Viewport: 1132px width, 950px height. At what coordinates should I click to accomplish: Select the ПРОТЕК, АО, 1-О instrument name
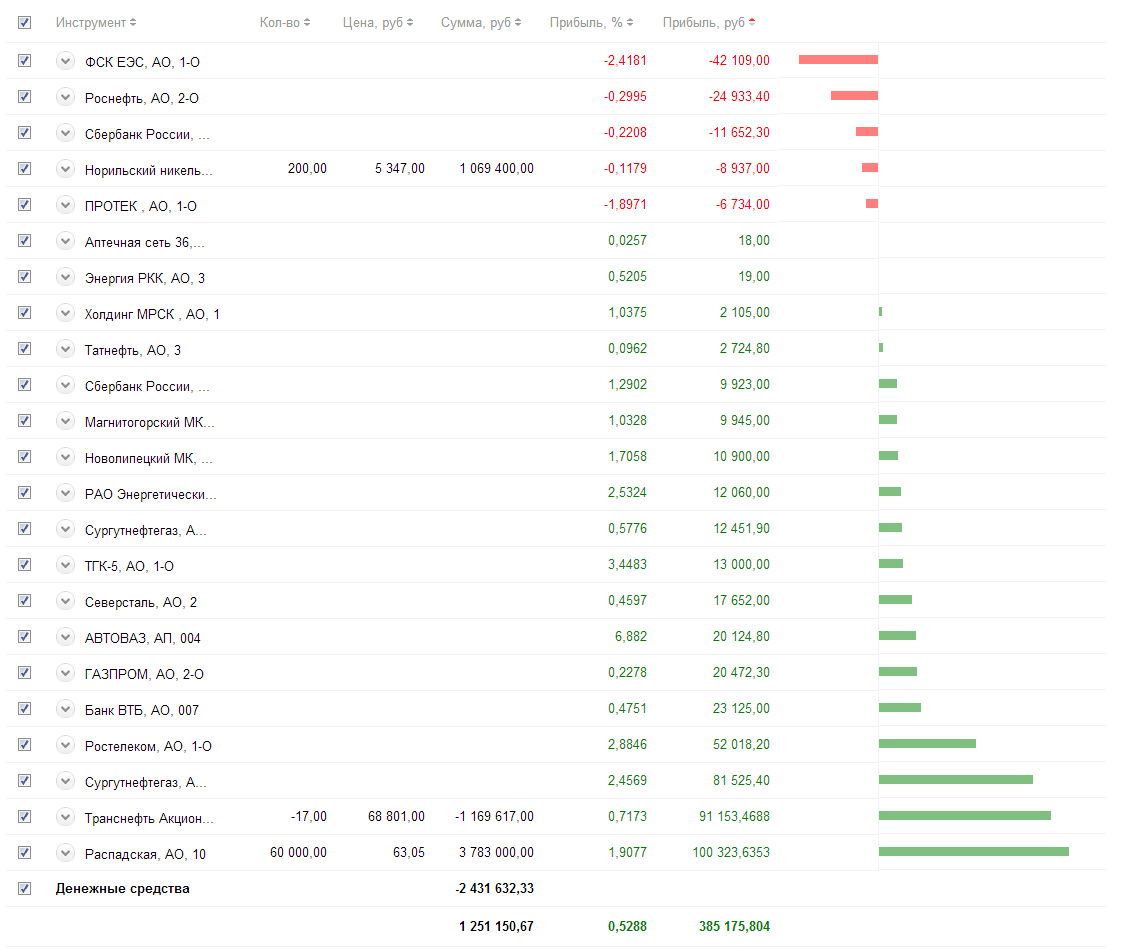point(141,206)
